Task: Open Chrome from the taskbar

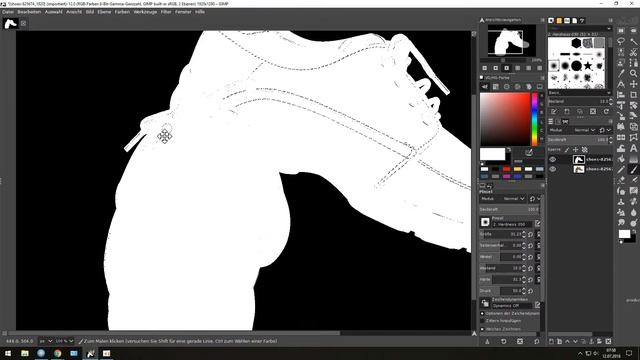Action: pyautogui.click(x=58, y=353)
